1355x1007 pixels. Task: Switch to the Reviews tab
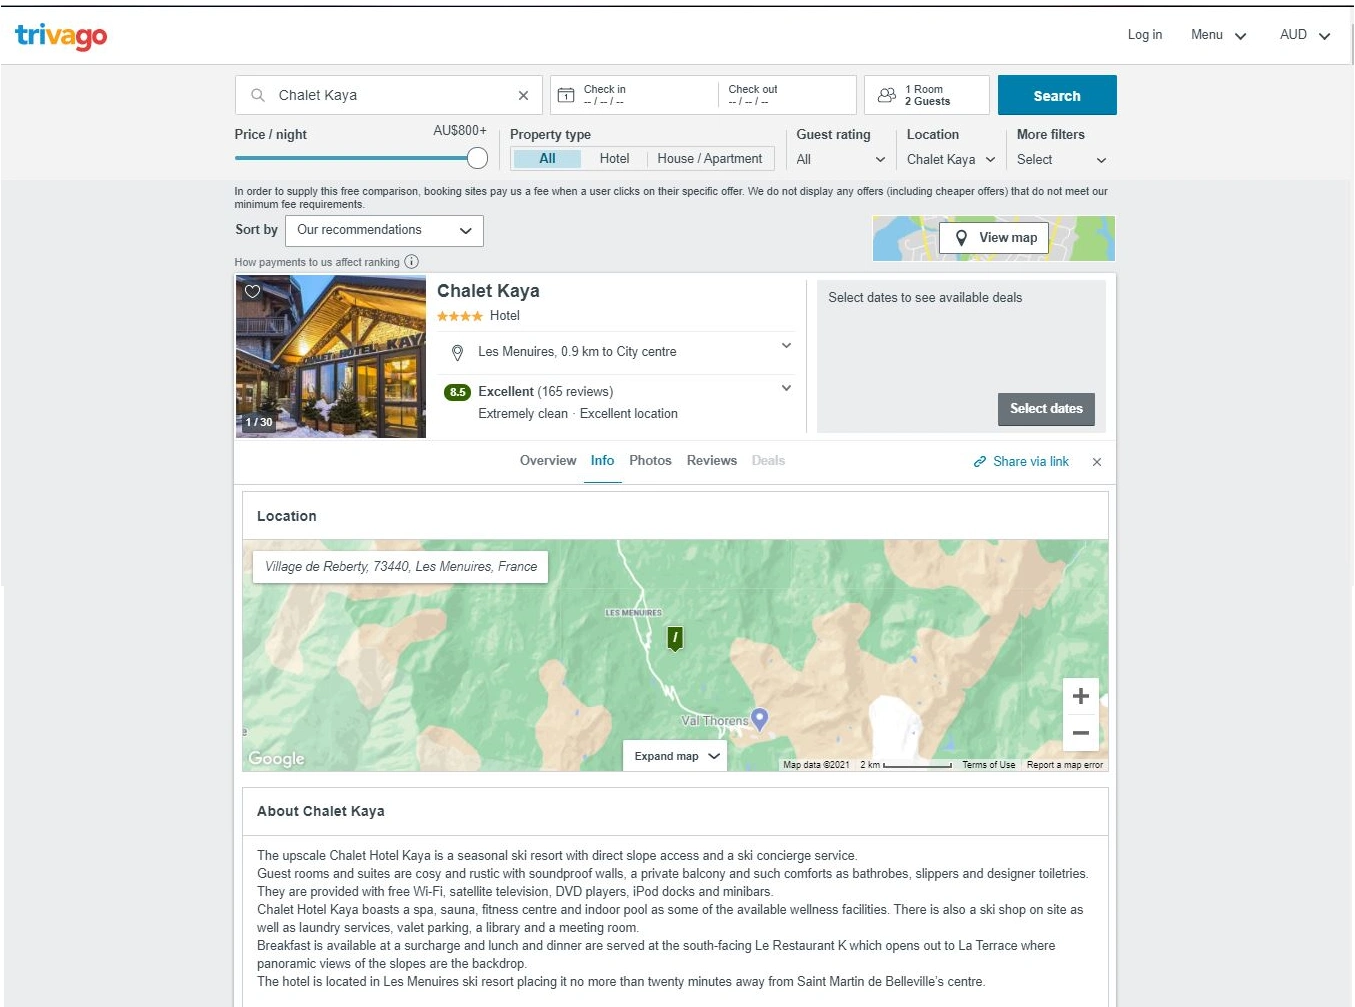point(712,461)
